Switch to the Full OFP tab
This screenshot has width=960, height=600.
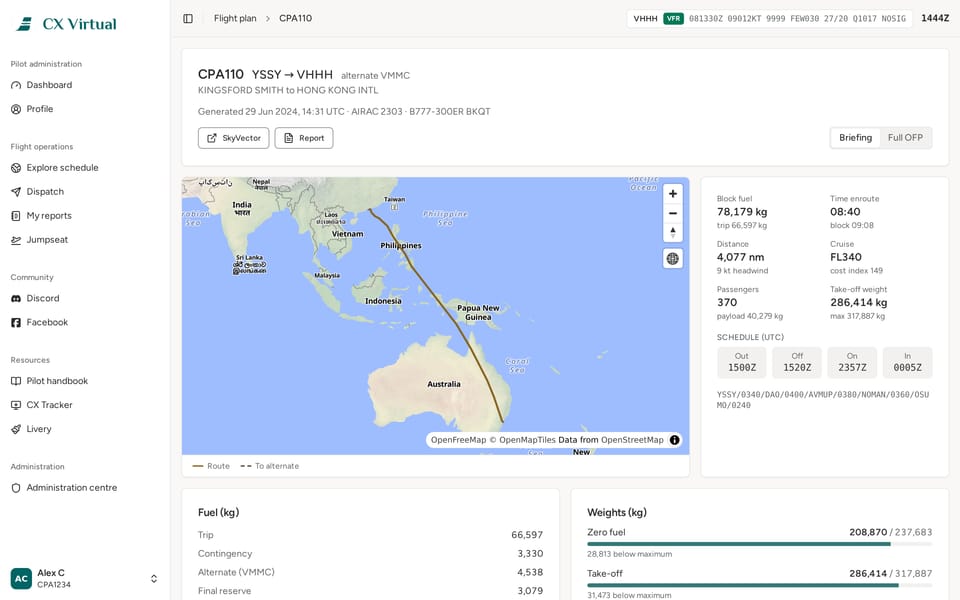point(905,138)
